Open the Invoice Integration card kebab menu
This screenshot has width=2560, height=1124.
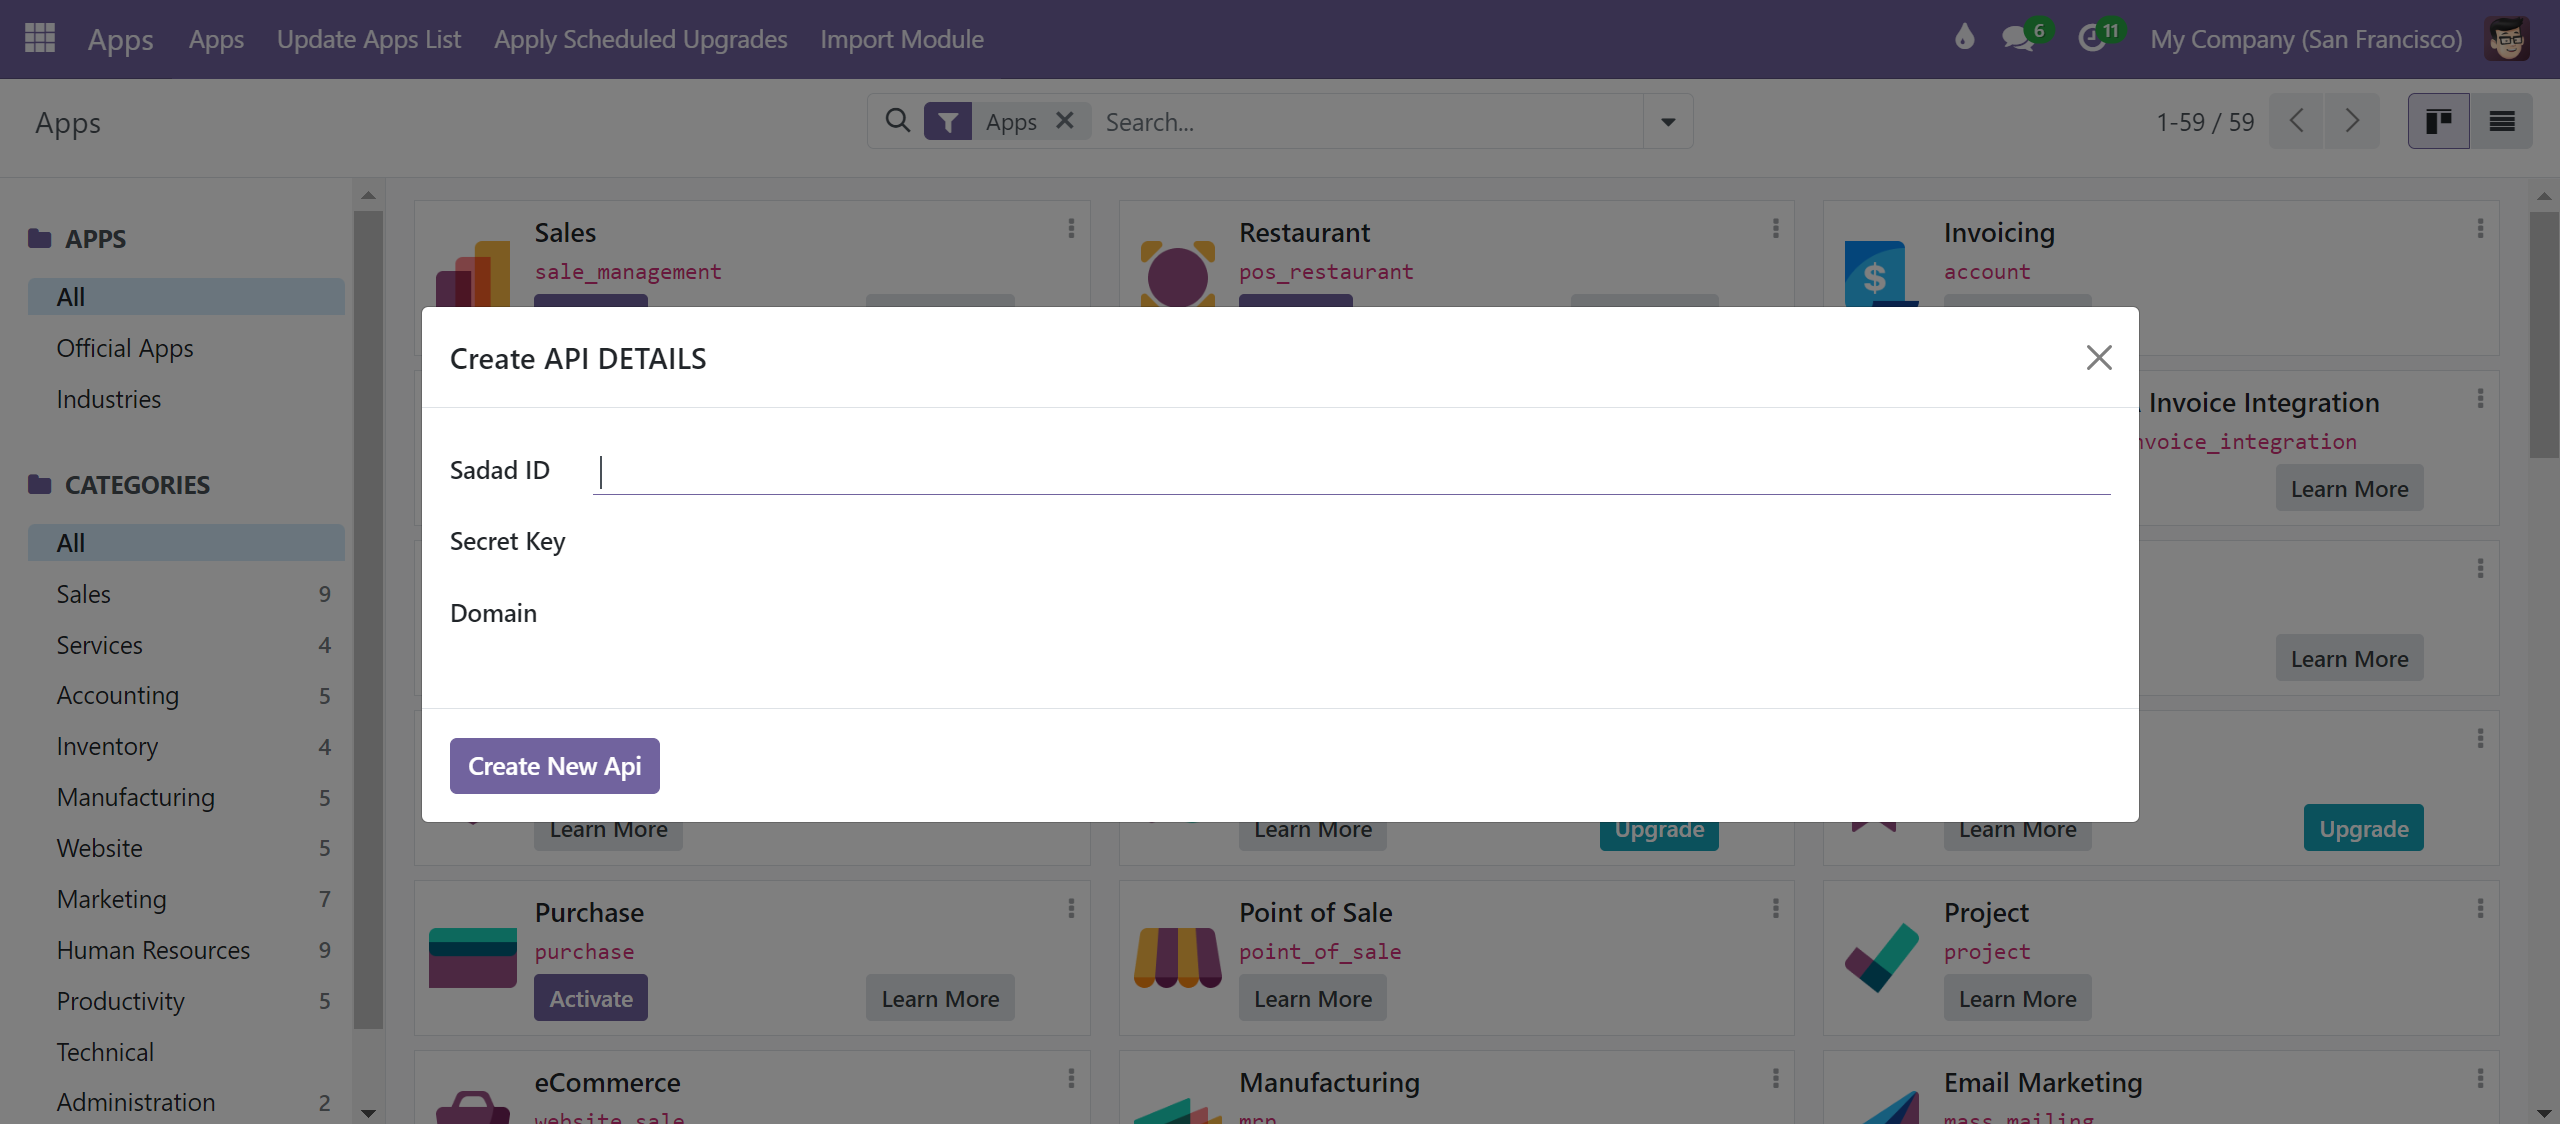click(2480, 398)
